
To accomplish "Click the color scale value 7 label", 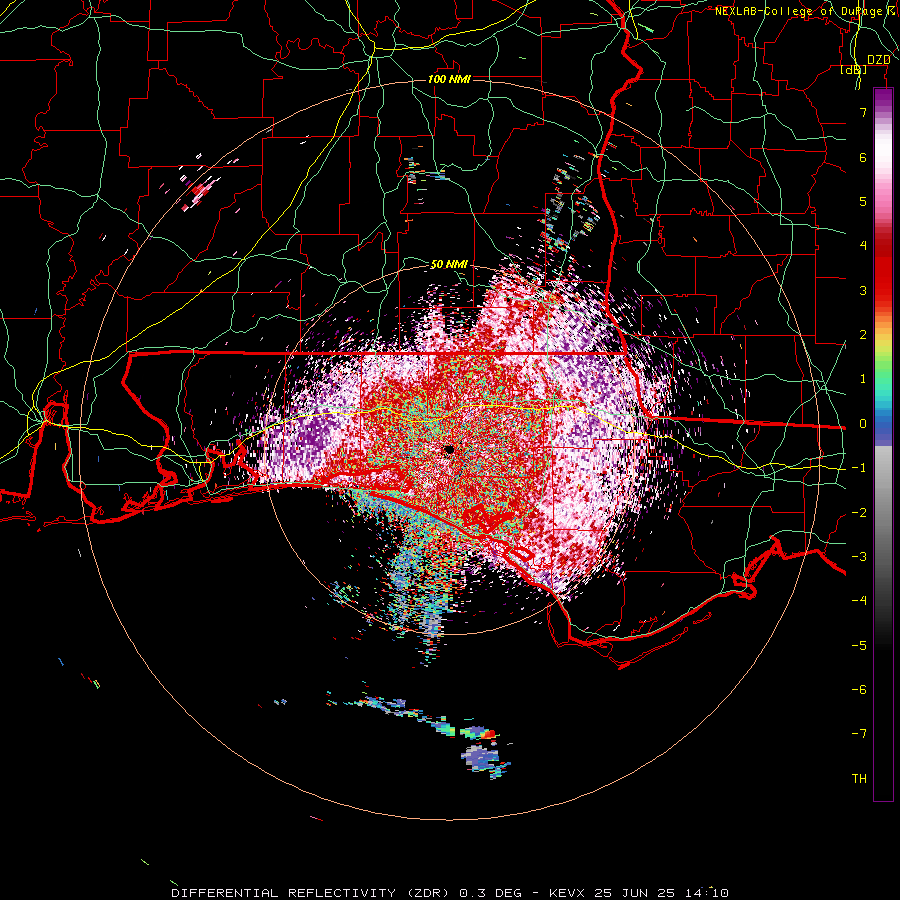I will (x=863, y=112).
